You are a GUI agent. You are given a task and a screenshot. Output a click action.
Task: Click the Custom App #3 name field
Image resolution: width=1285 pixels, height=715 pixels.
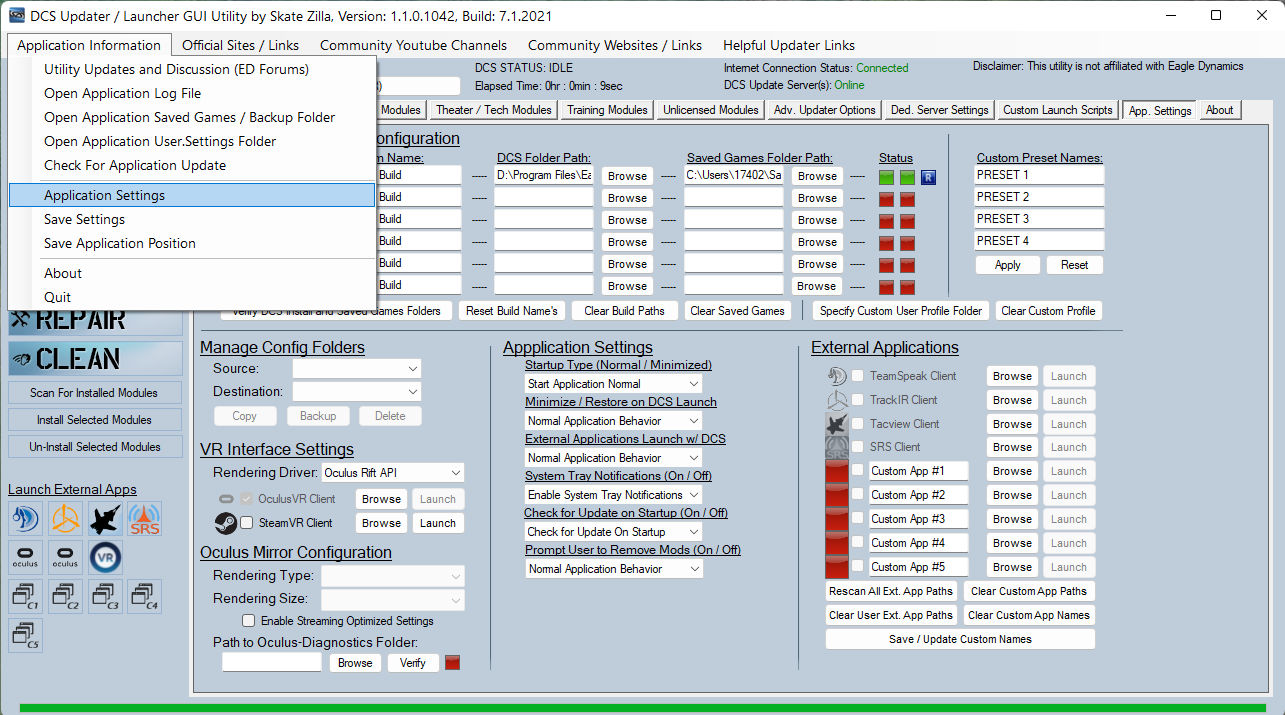point(918,519)
